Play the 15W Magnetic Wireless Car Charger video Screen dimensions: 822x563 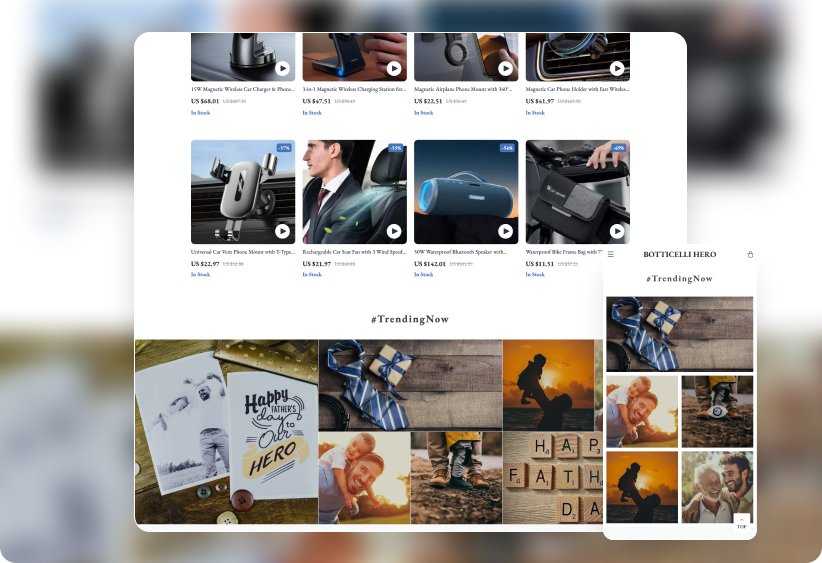pyautogui.click(x=283, y=69)
